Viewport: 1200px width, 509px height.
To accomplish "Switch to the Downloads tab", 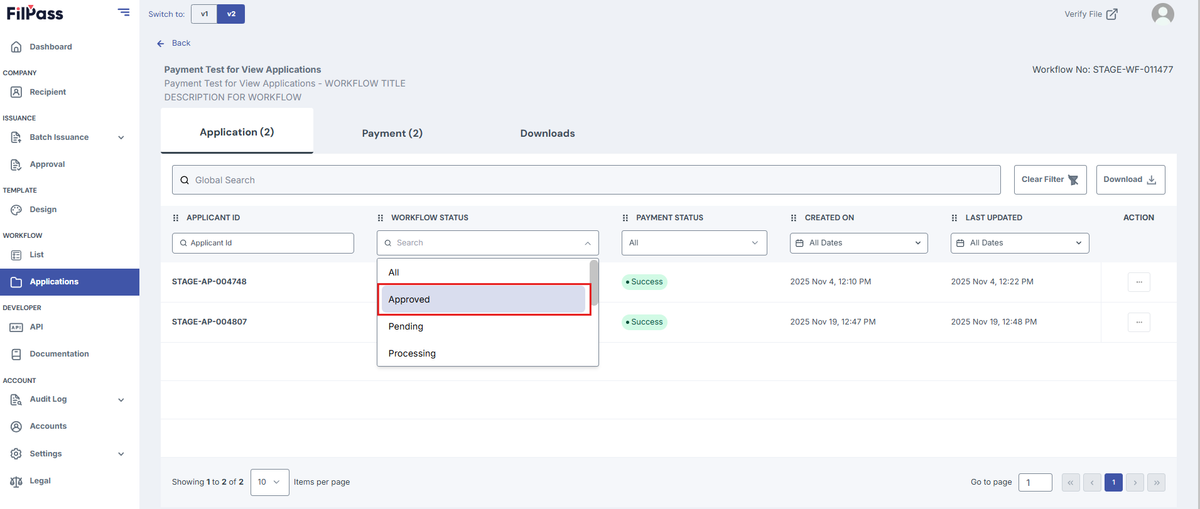I will tap(547, 133).
